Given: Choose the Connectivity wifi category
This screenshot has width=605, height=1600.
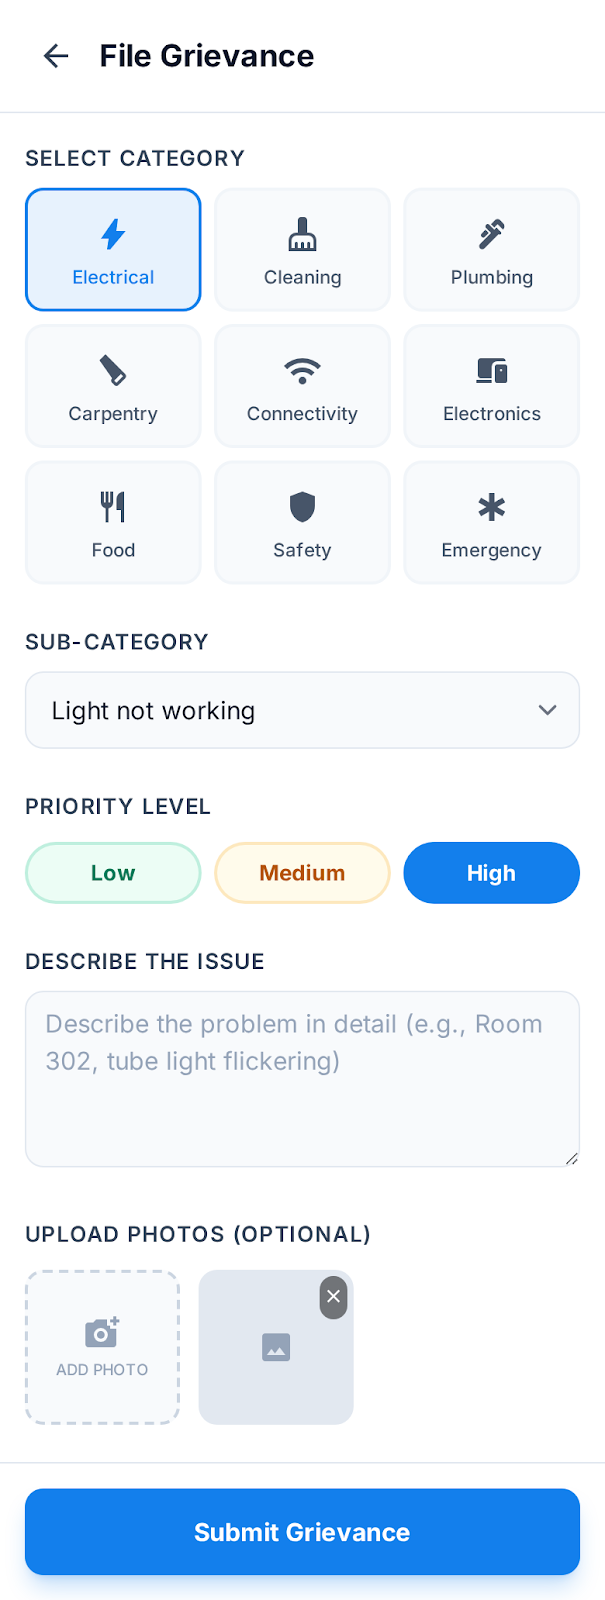Looking at the screenshot, I should (302, 386).
